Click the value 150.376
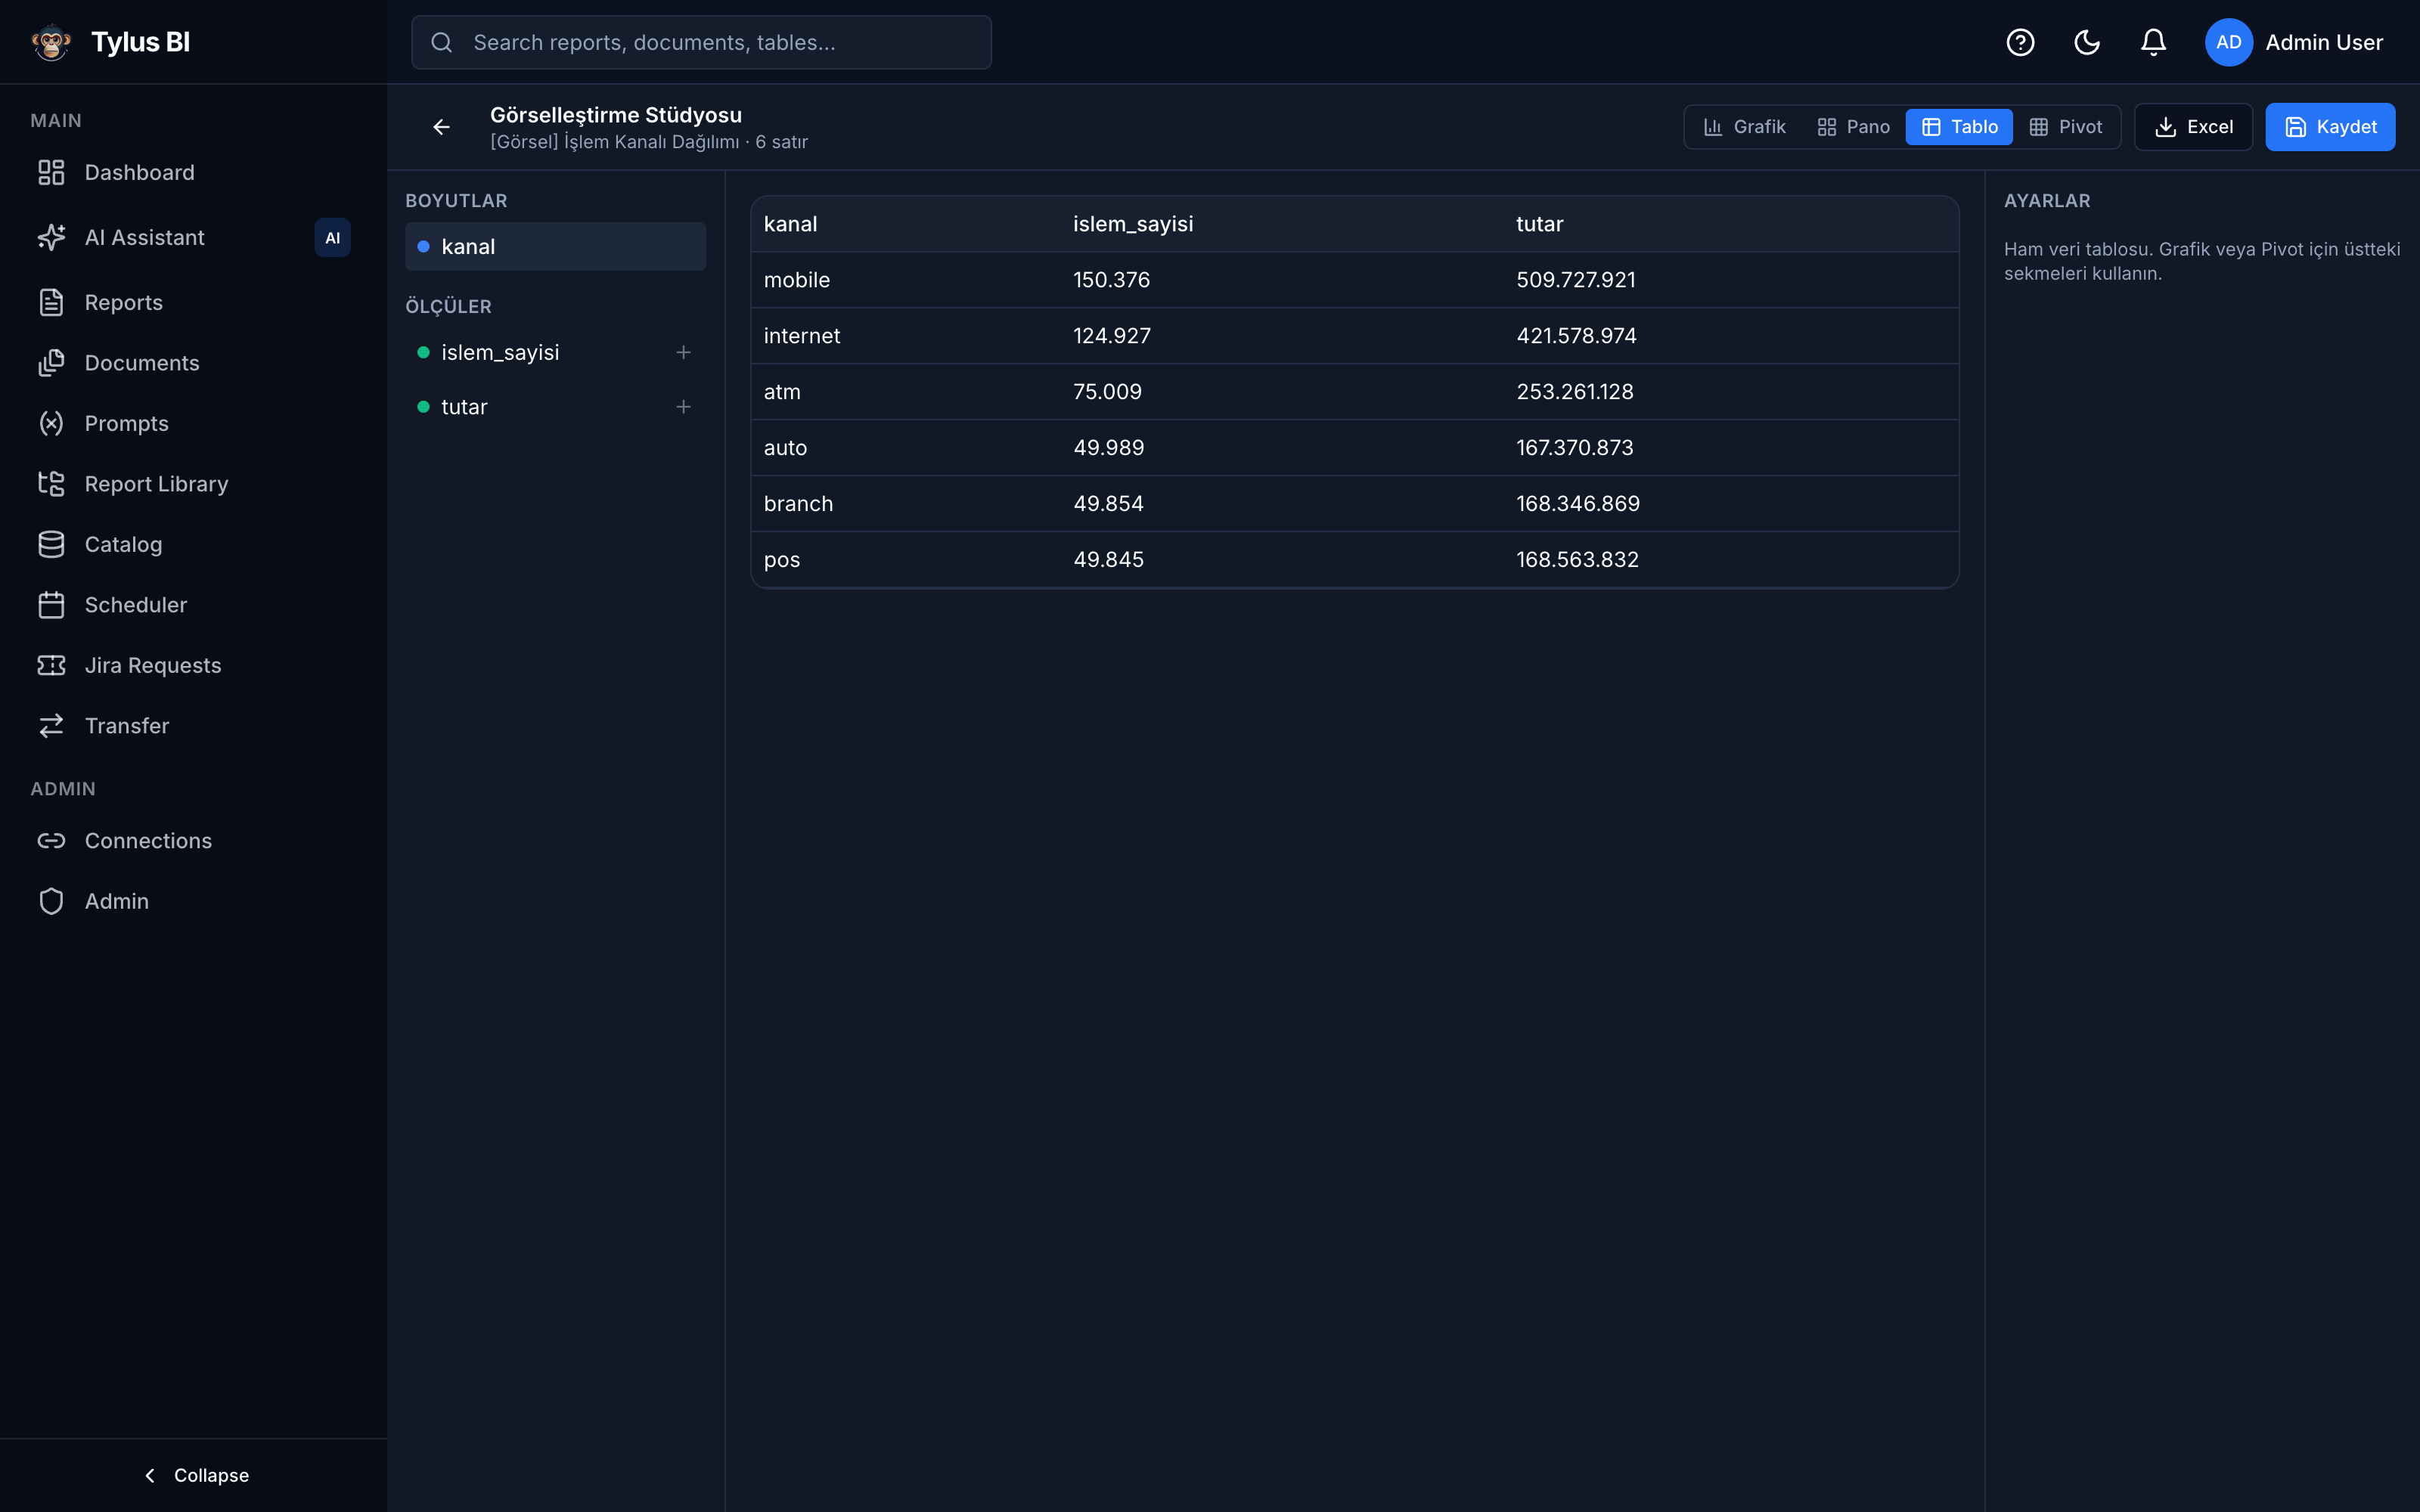The image size is (2420, 1512). click(1111, 280)
